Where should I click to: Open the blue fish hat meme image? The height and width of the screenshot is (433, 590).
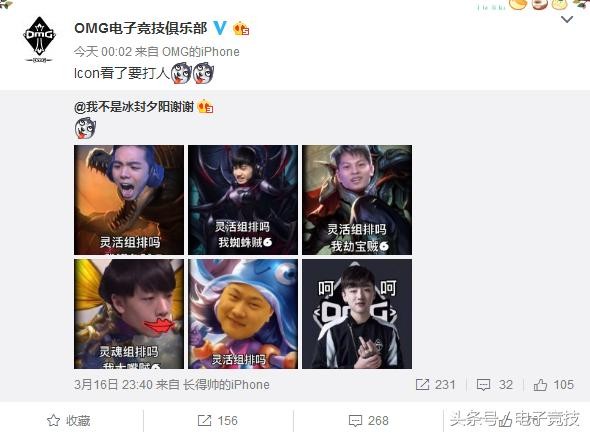[243, 314]
